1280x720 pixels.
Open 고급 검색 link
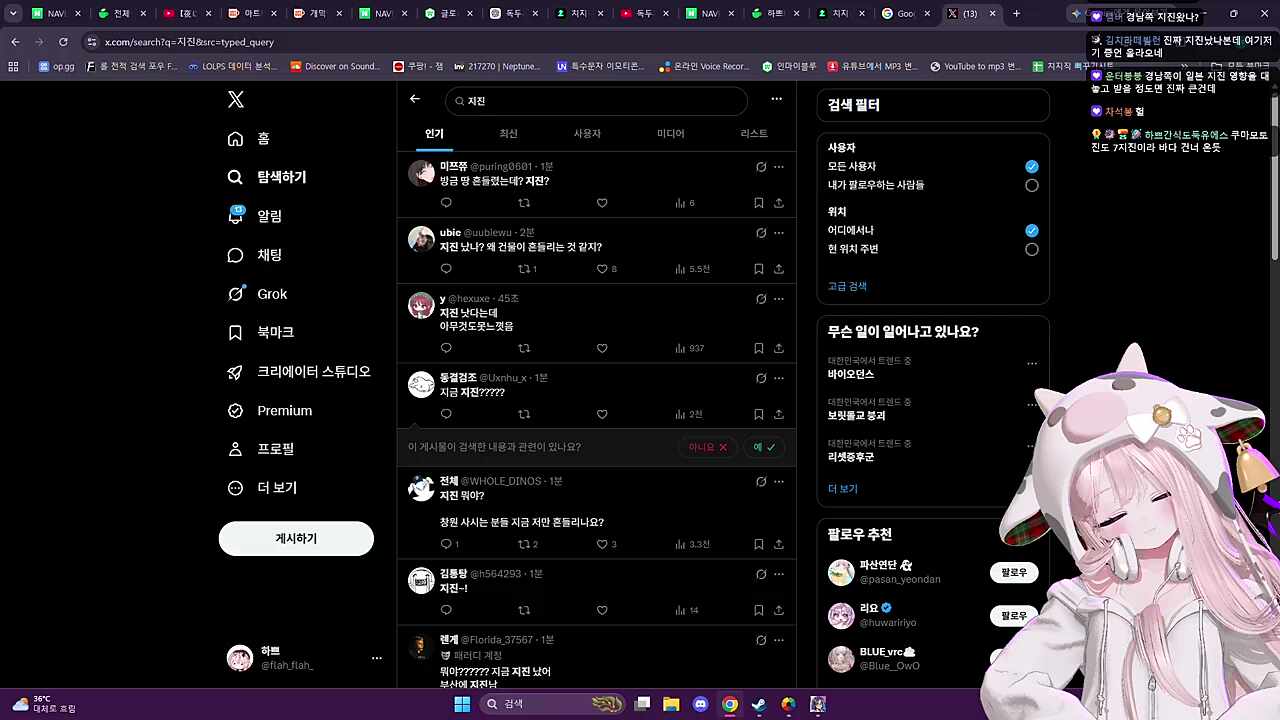(847, 286)
